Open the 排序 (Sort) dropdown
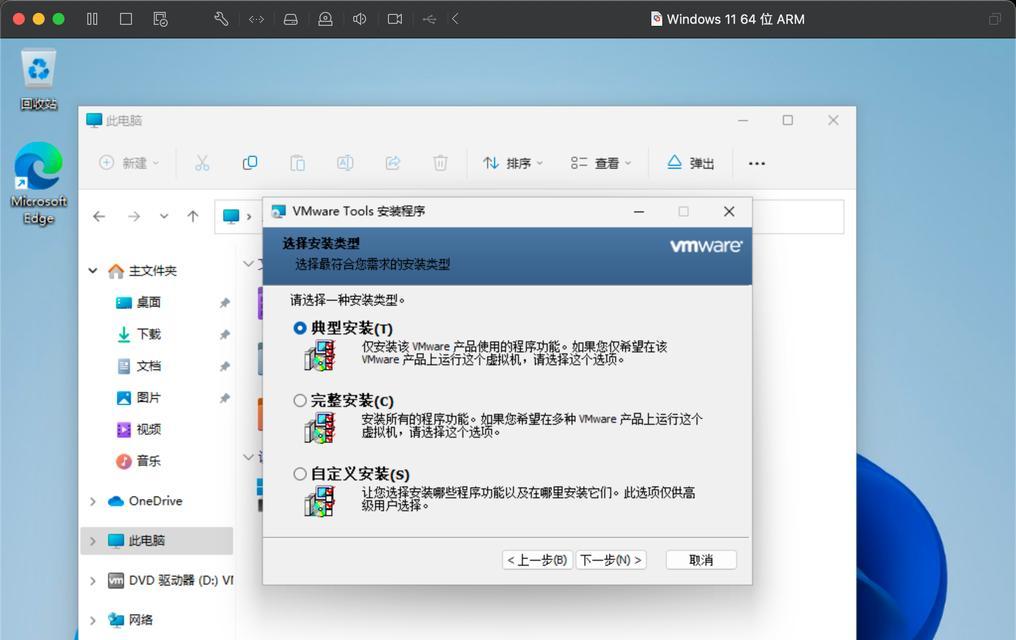Image resolution: width=1016 pixels, height=640 pixels. 513,163
